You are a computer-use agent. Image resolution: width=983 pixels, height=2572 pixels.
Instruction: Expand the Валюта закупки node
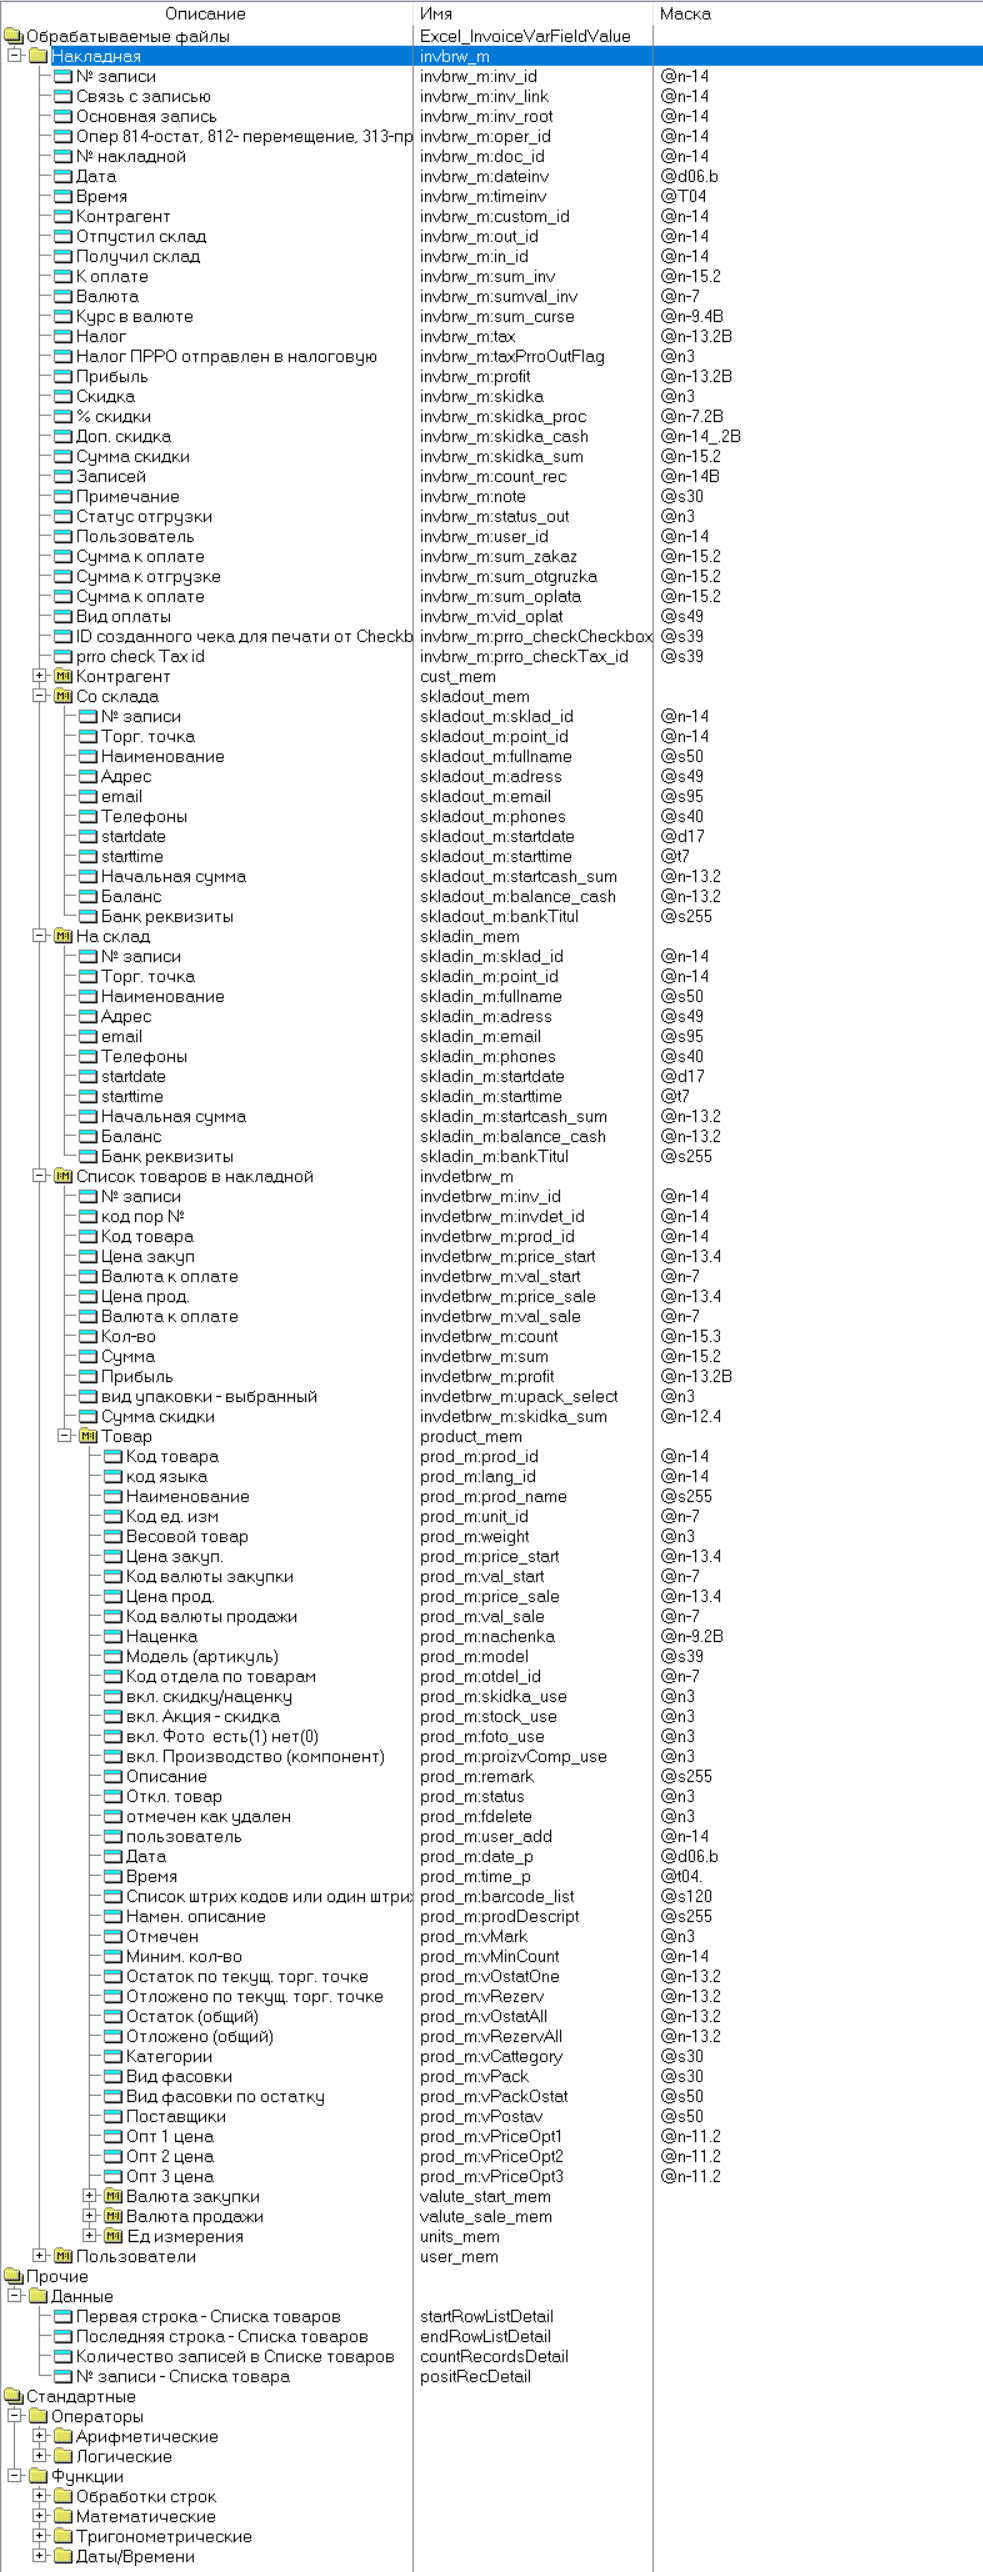tap(89, 2197)
